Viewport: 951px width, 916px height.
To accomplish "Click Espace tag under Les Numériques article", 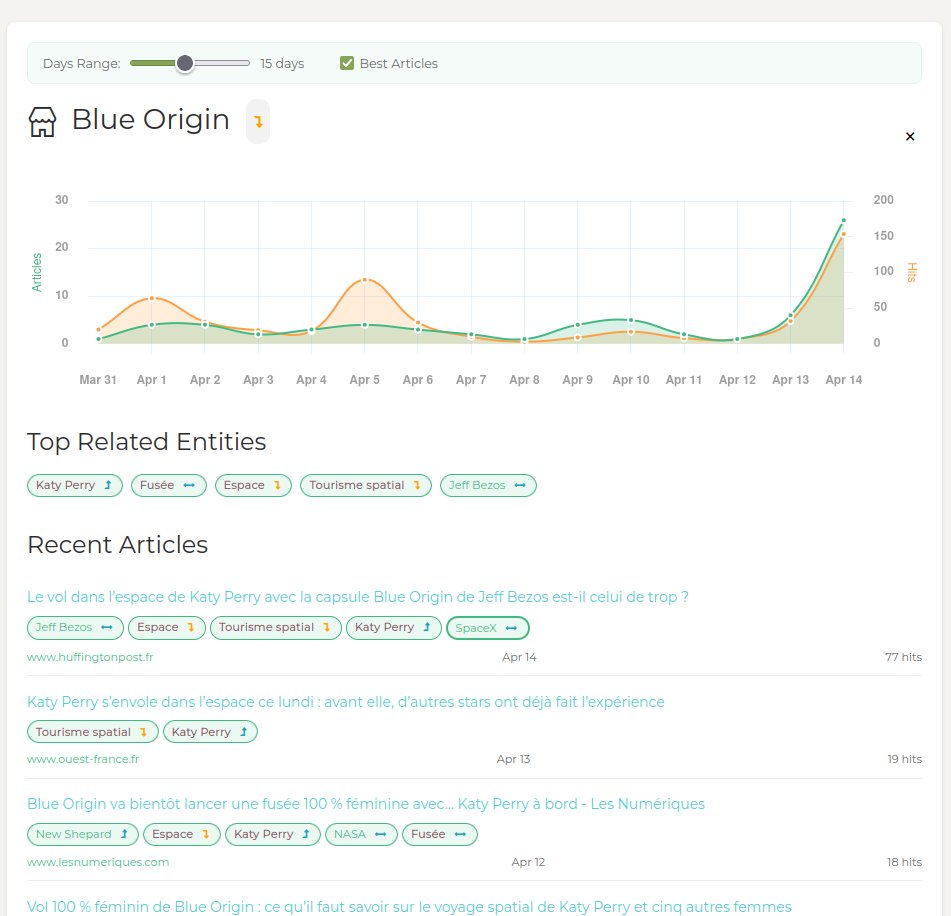I will point(182,834).
